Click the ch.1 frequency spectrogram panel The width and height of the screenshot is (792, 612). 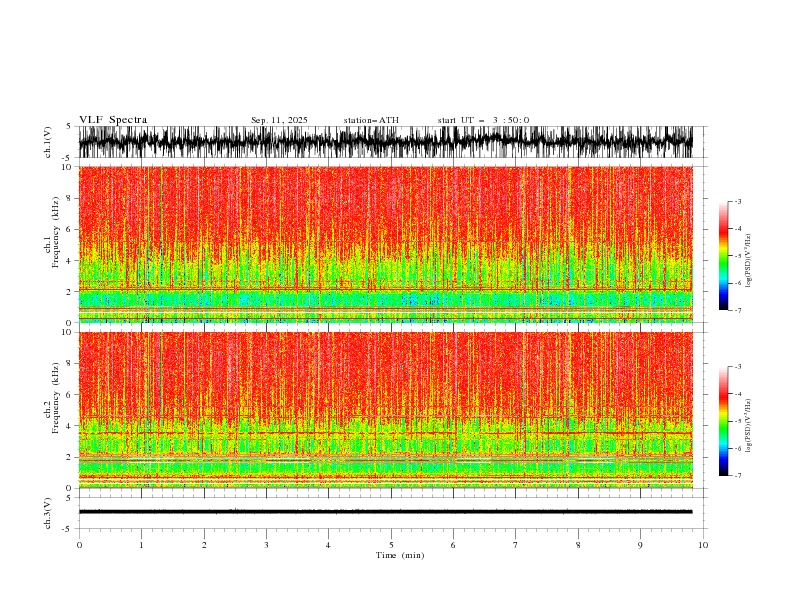tap(386, 244)
